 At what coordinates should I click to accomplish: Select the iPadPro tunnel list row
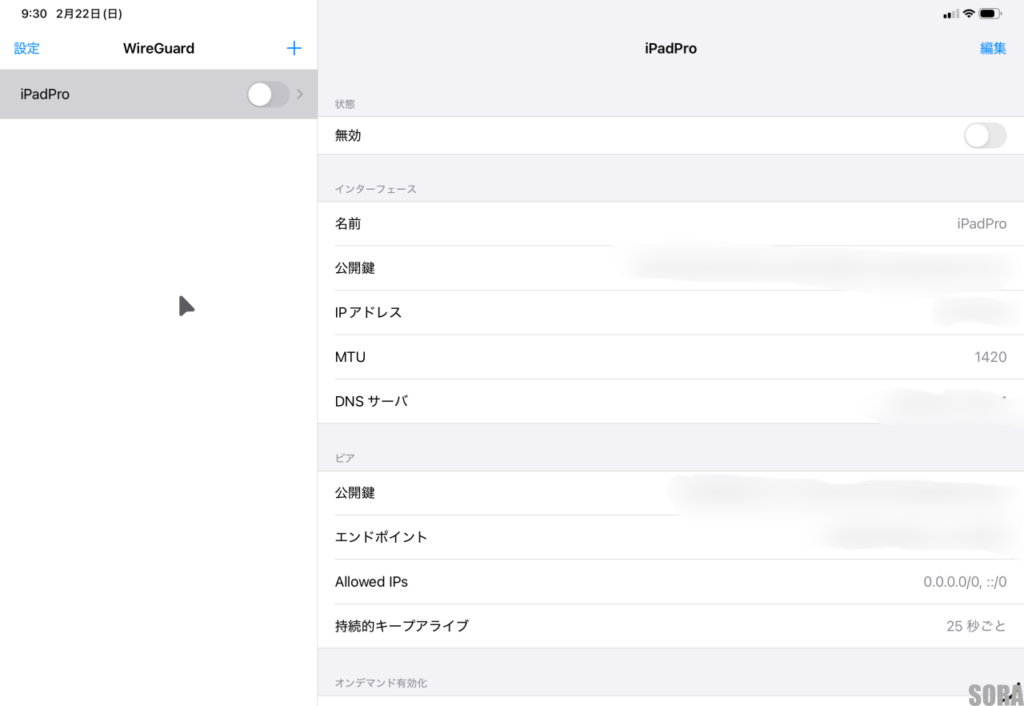pyautogui.click(x=120, y=94)
